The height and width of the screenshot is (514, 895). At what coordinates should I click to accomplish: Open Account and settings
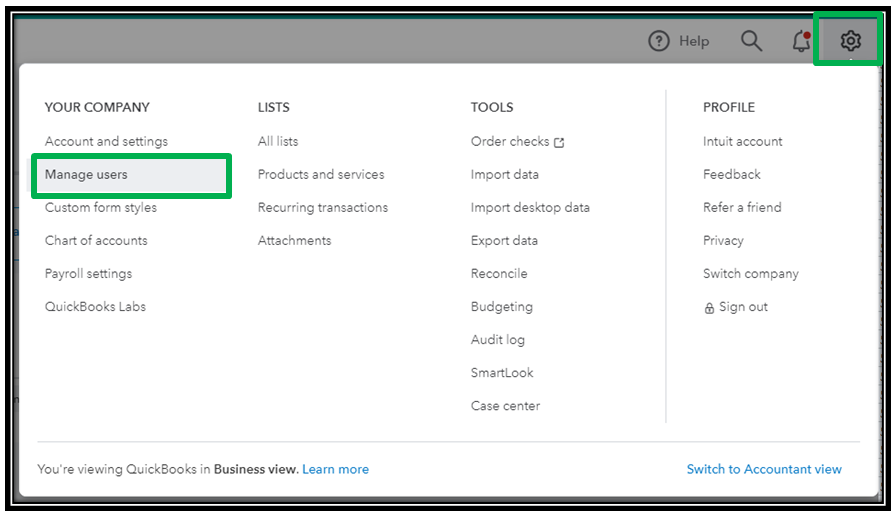106,141
